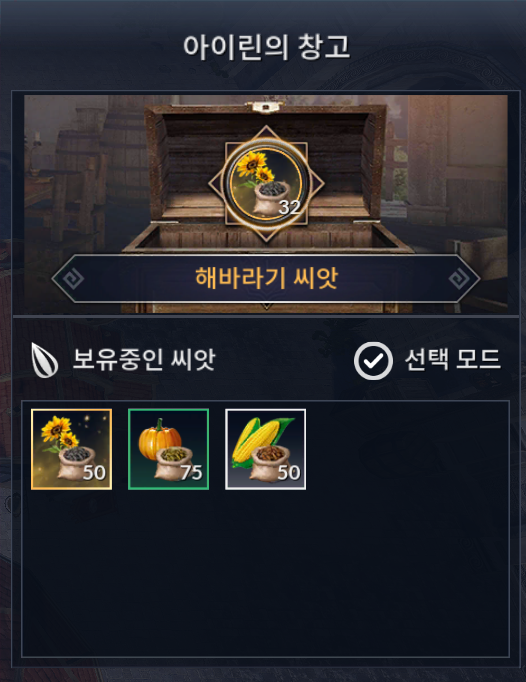Click the 해바라기 씨앗 name banner
Screen dimensions: 526x682
[x=266, y=278]
